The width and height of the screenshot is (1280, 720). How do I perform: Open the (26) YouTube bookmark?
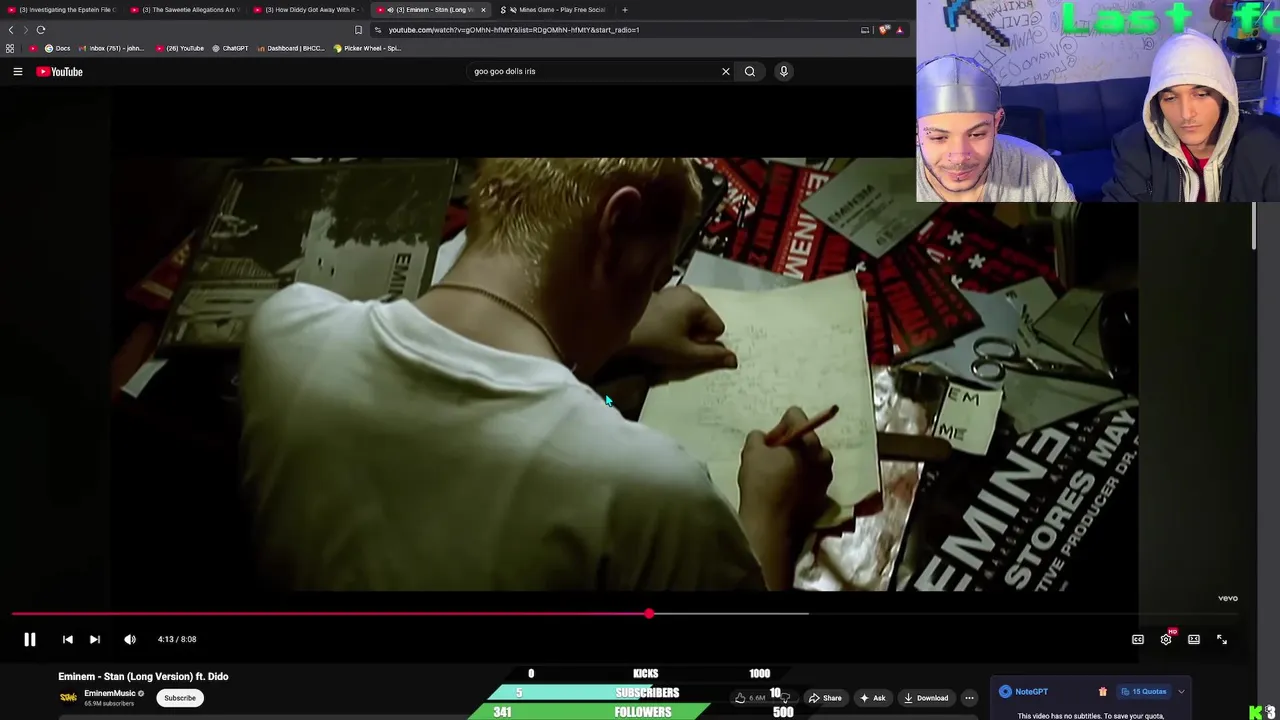pyautogui.click(x=180, y=48)
